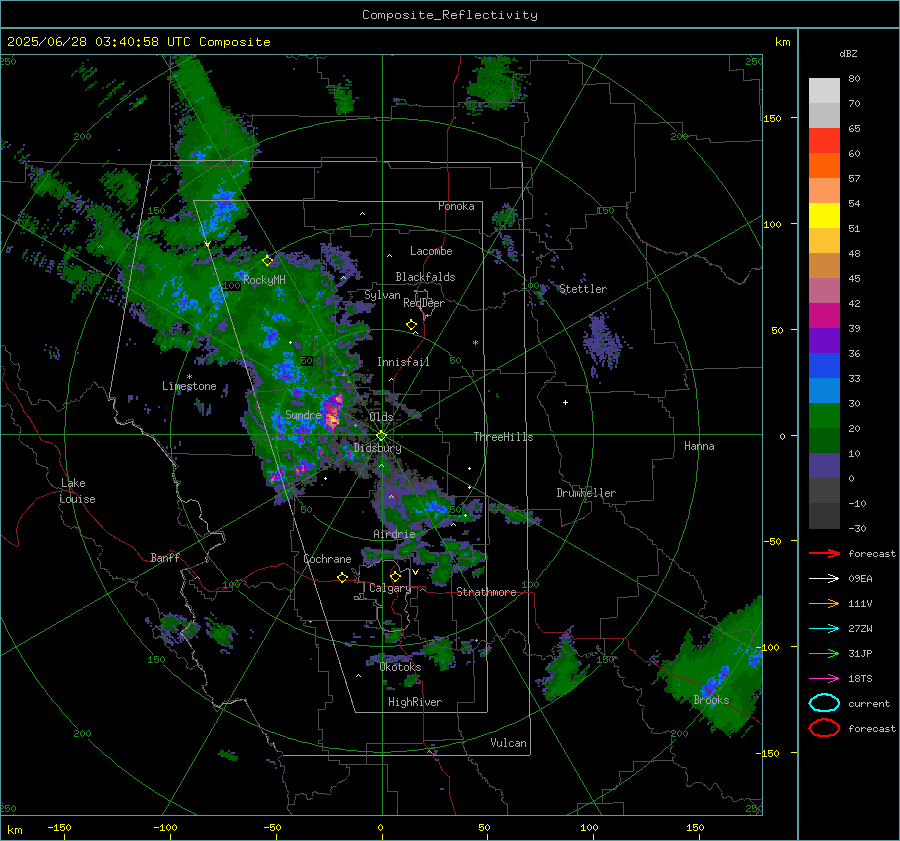Click the Okotoks city label
900x841 pixels.
coord(400,667)
